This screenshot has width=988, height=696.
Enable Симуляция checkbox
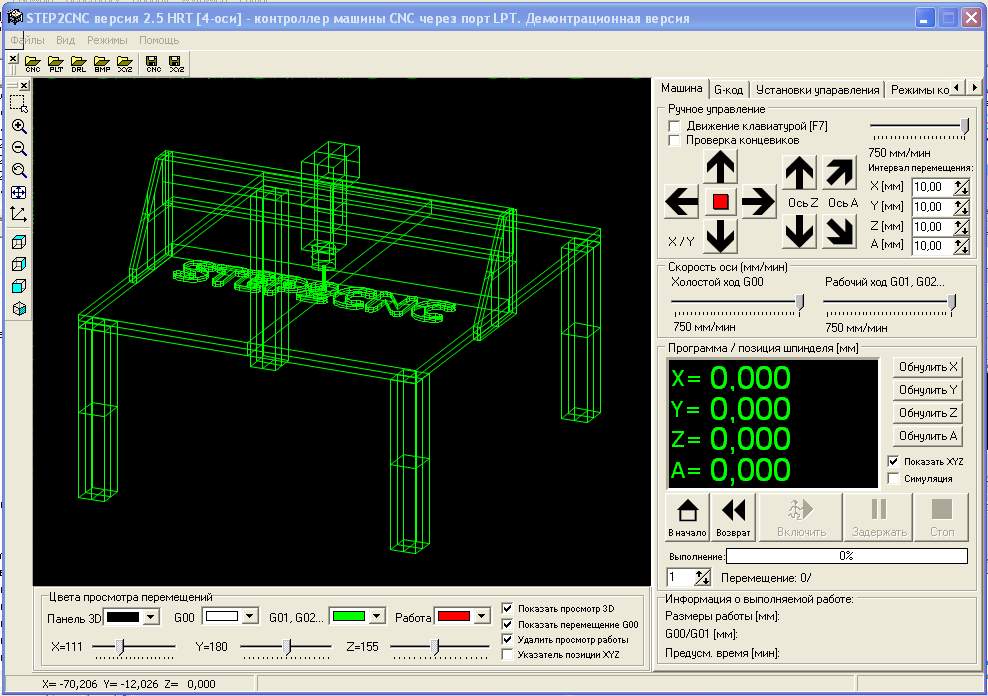pyautogui.click(x=893, y=479)
